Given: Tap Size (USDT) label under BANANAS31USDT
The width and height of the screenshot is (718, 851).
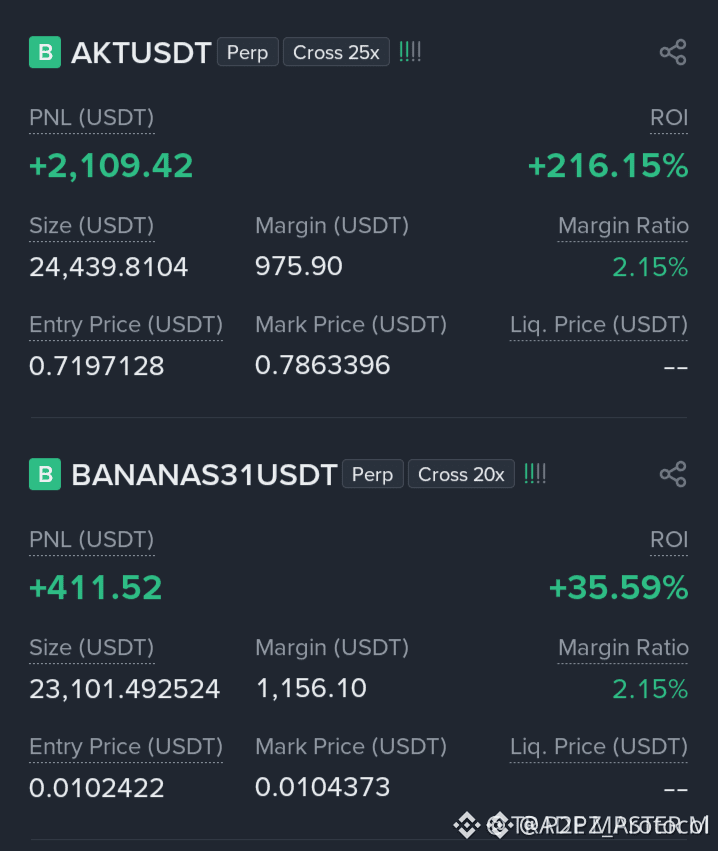Looking at the screenshot, I should click(x=92, y=647).
